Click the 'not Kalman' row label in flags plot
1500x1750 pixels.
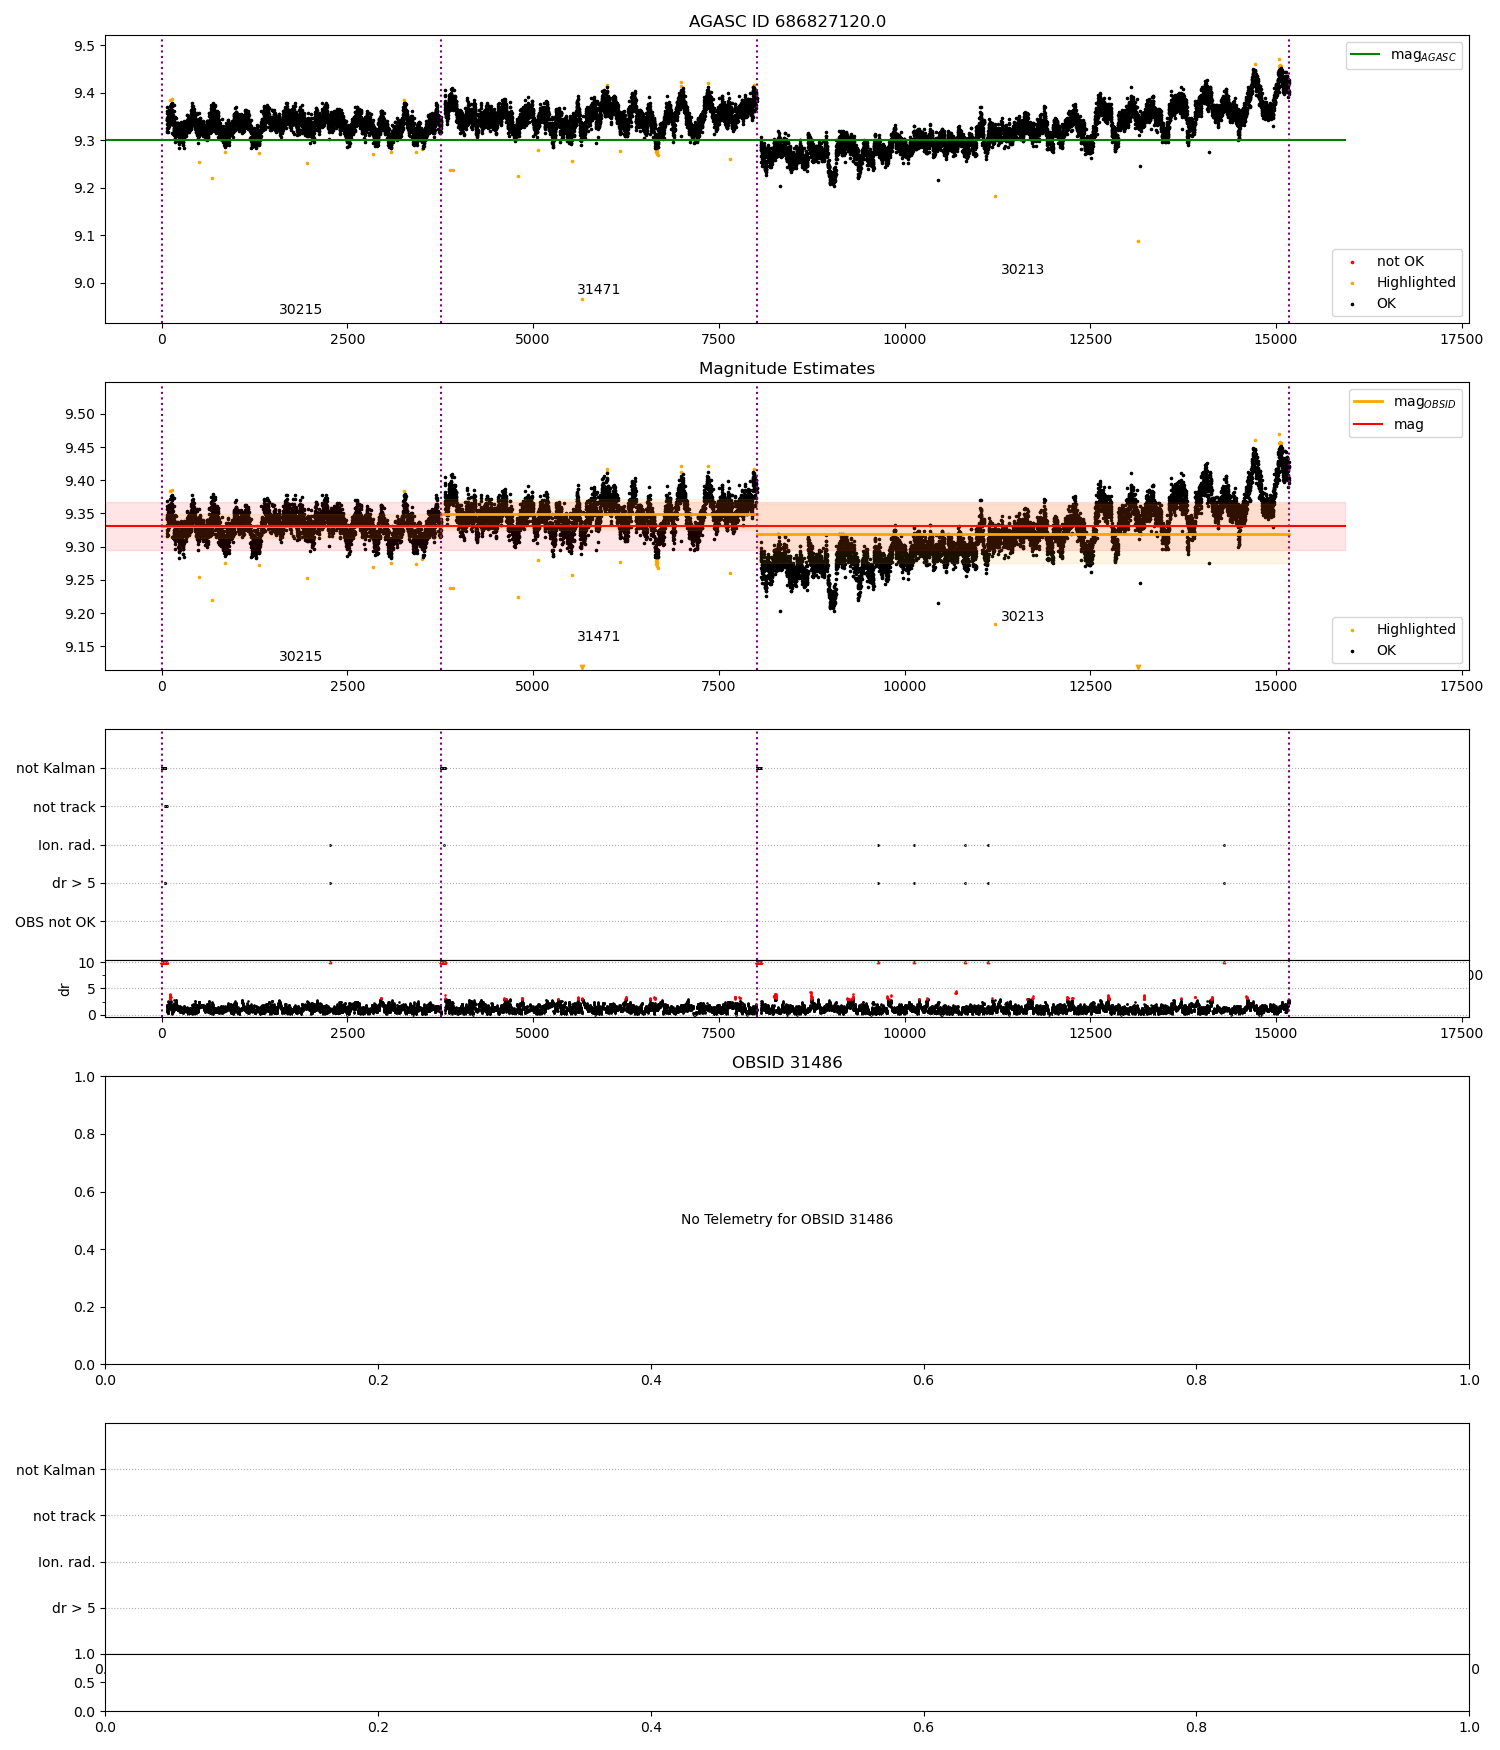(56, 769)
